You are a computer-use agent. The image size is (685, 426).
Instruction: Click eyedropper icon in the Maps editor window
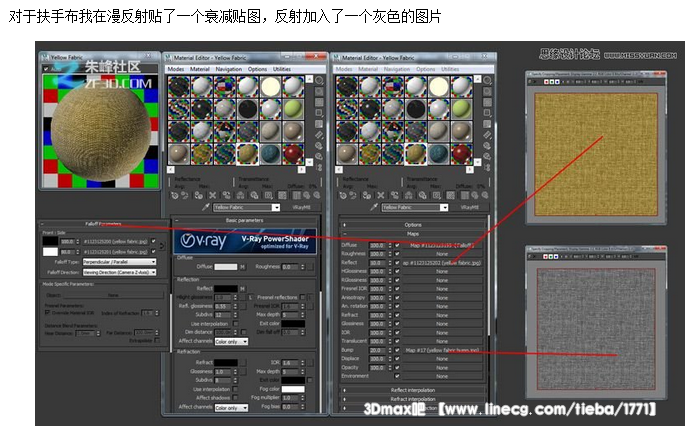[374, 207]
